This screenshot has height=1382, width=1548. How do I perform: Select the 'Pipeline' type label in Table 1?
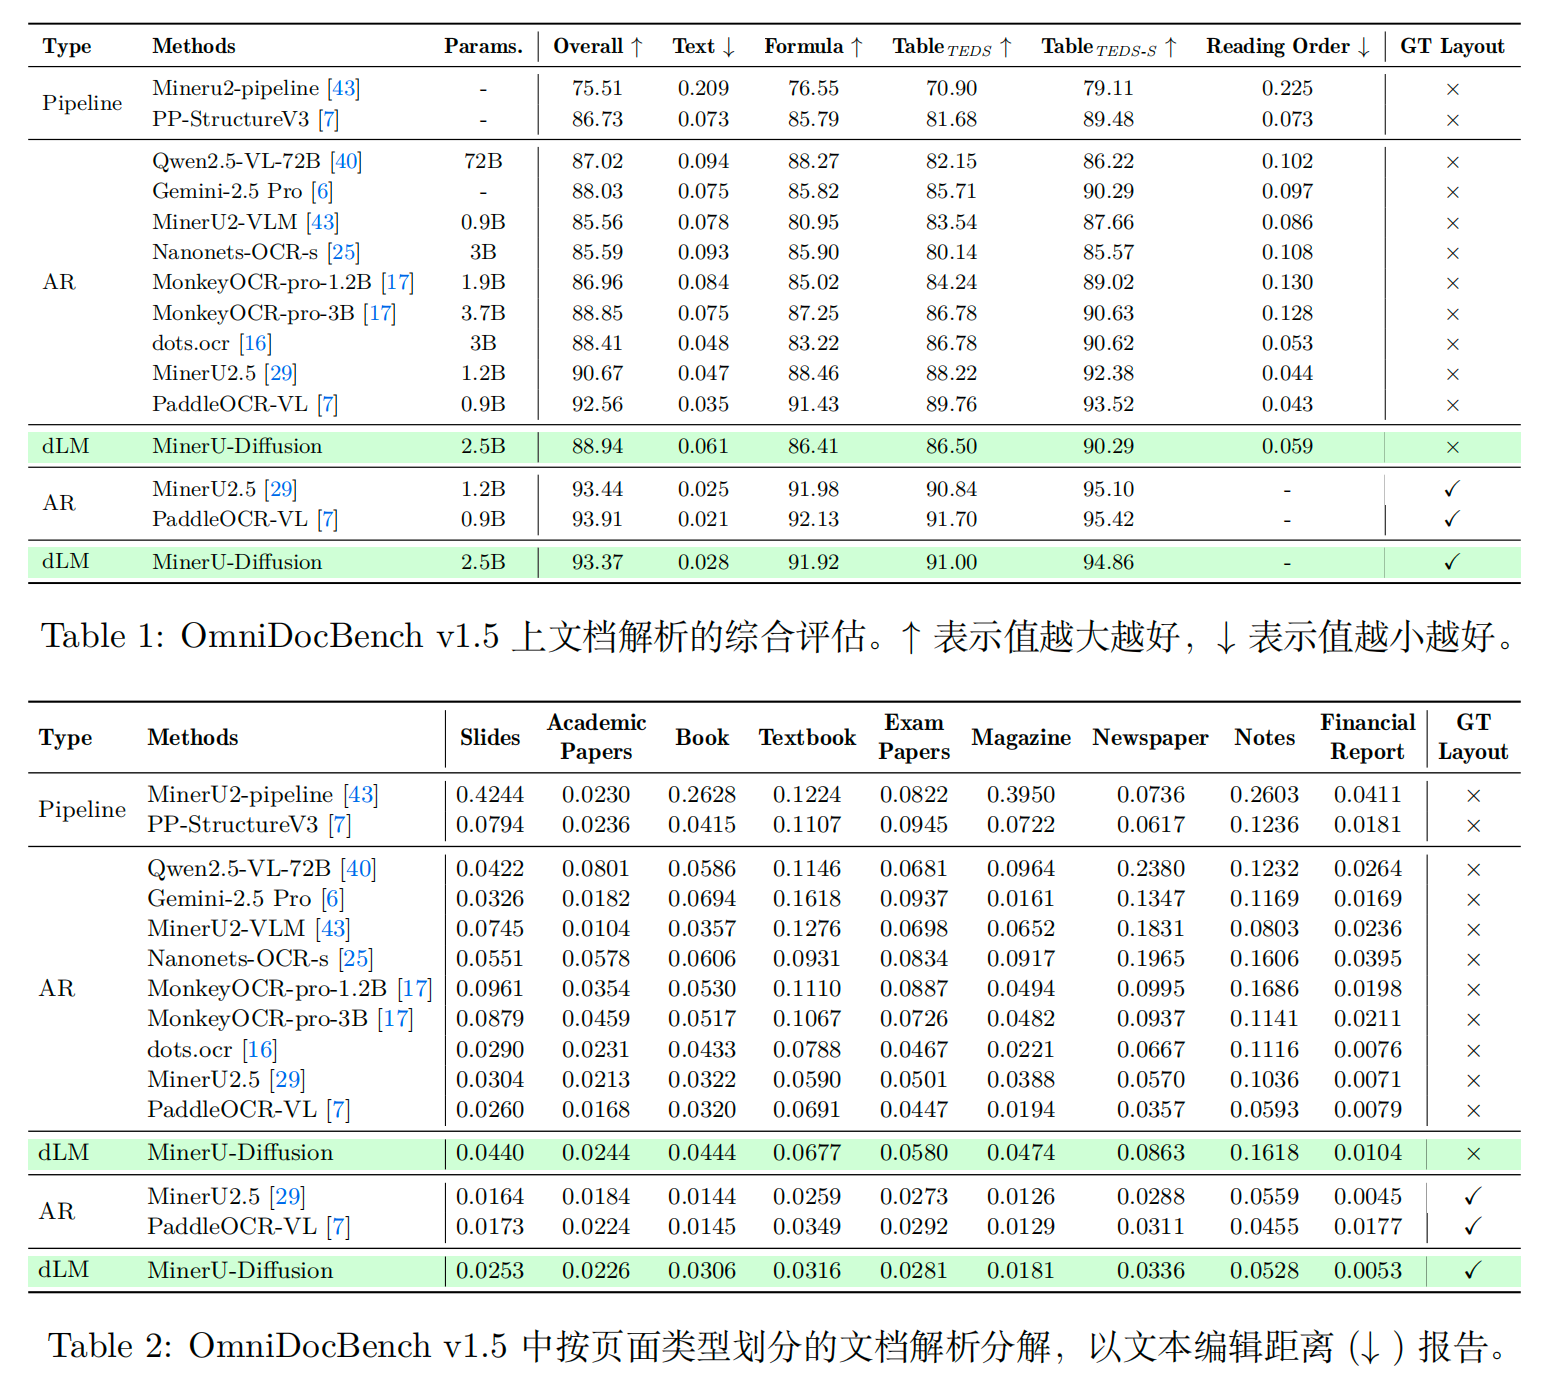click(x=82, y=103)
